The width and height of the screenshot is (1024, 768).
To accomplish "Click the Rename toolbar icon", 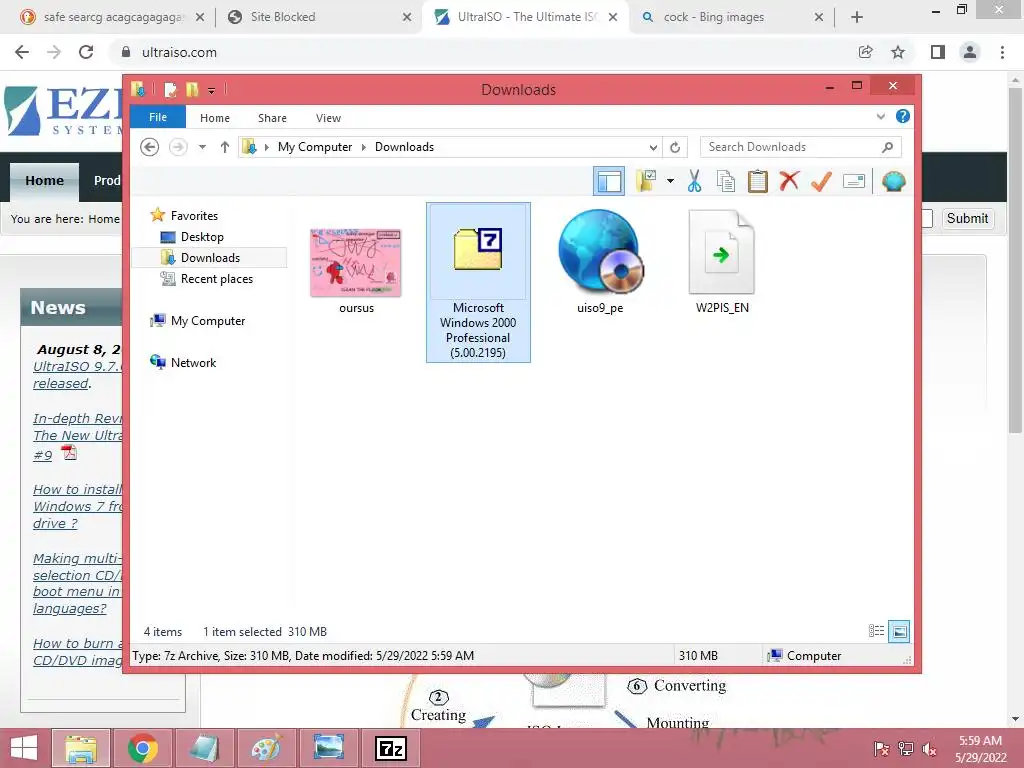I will (854, 181).
